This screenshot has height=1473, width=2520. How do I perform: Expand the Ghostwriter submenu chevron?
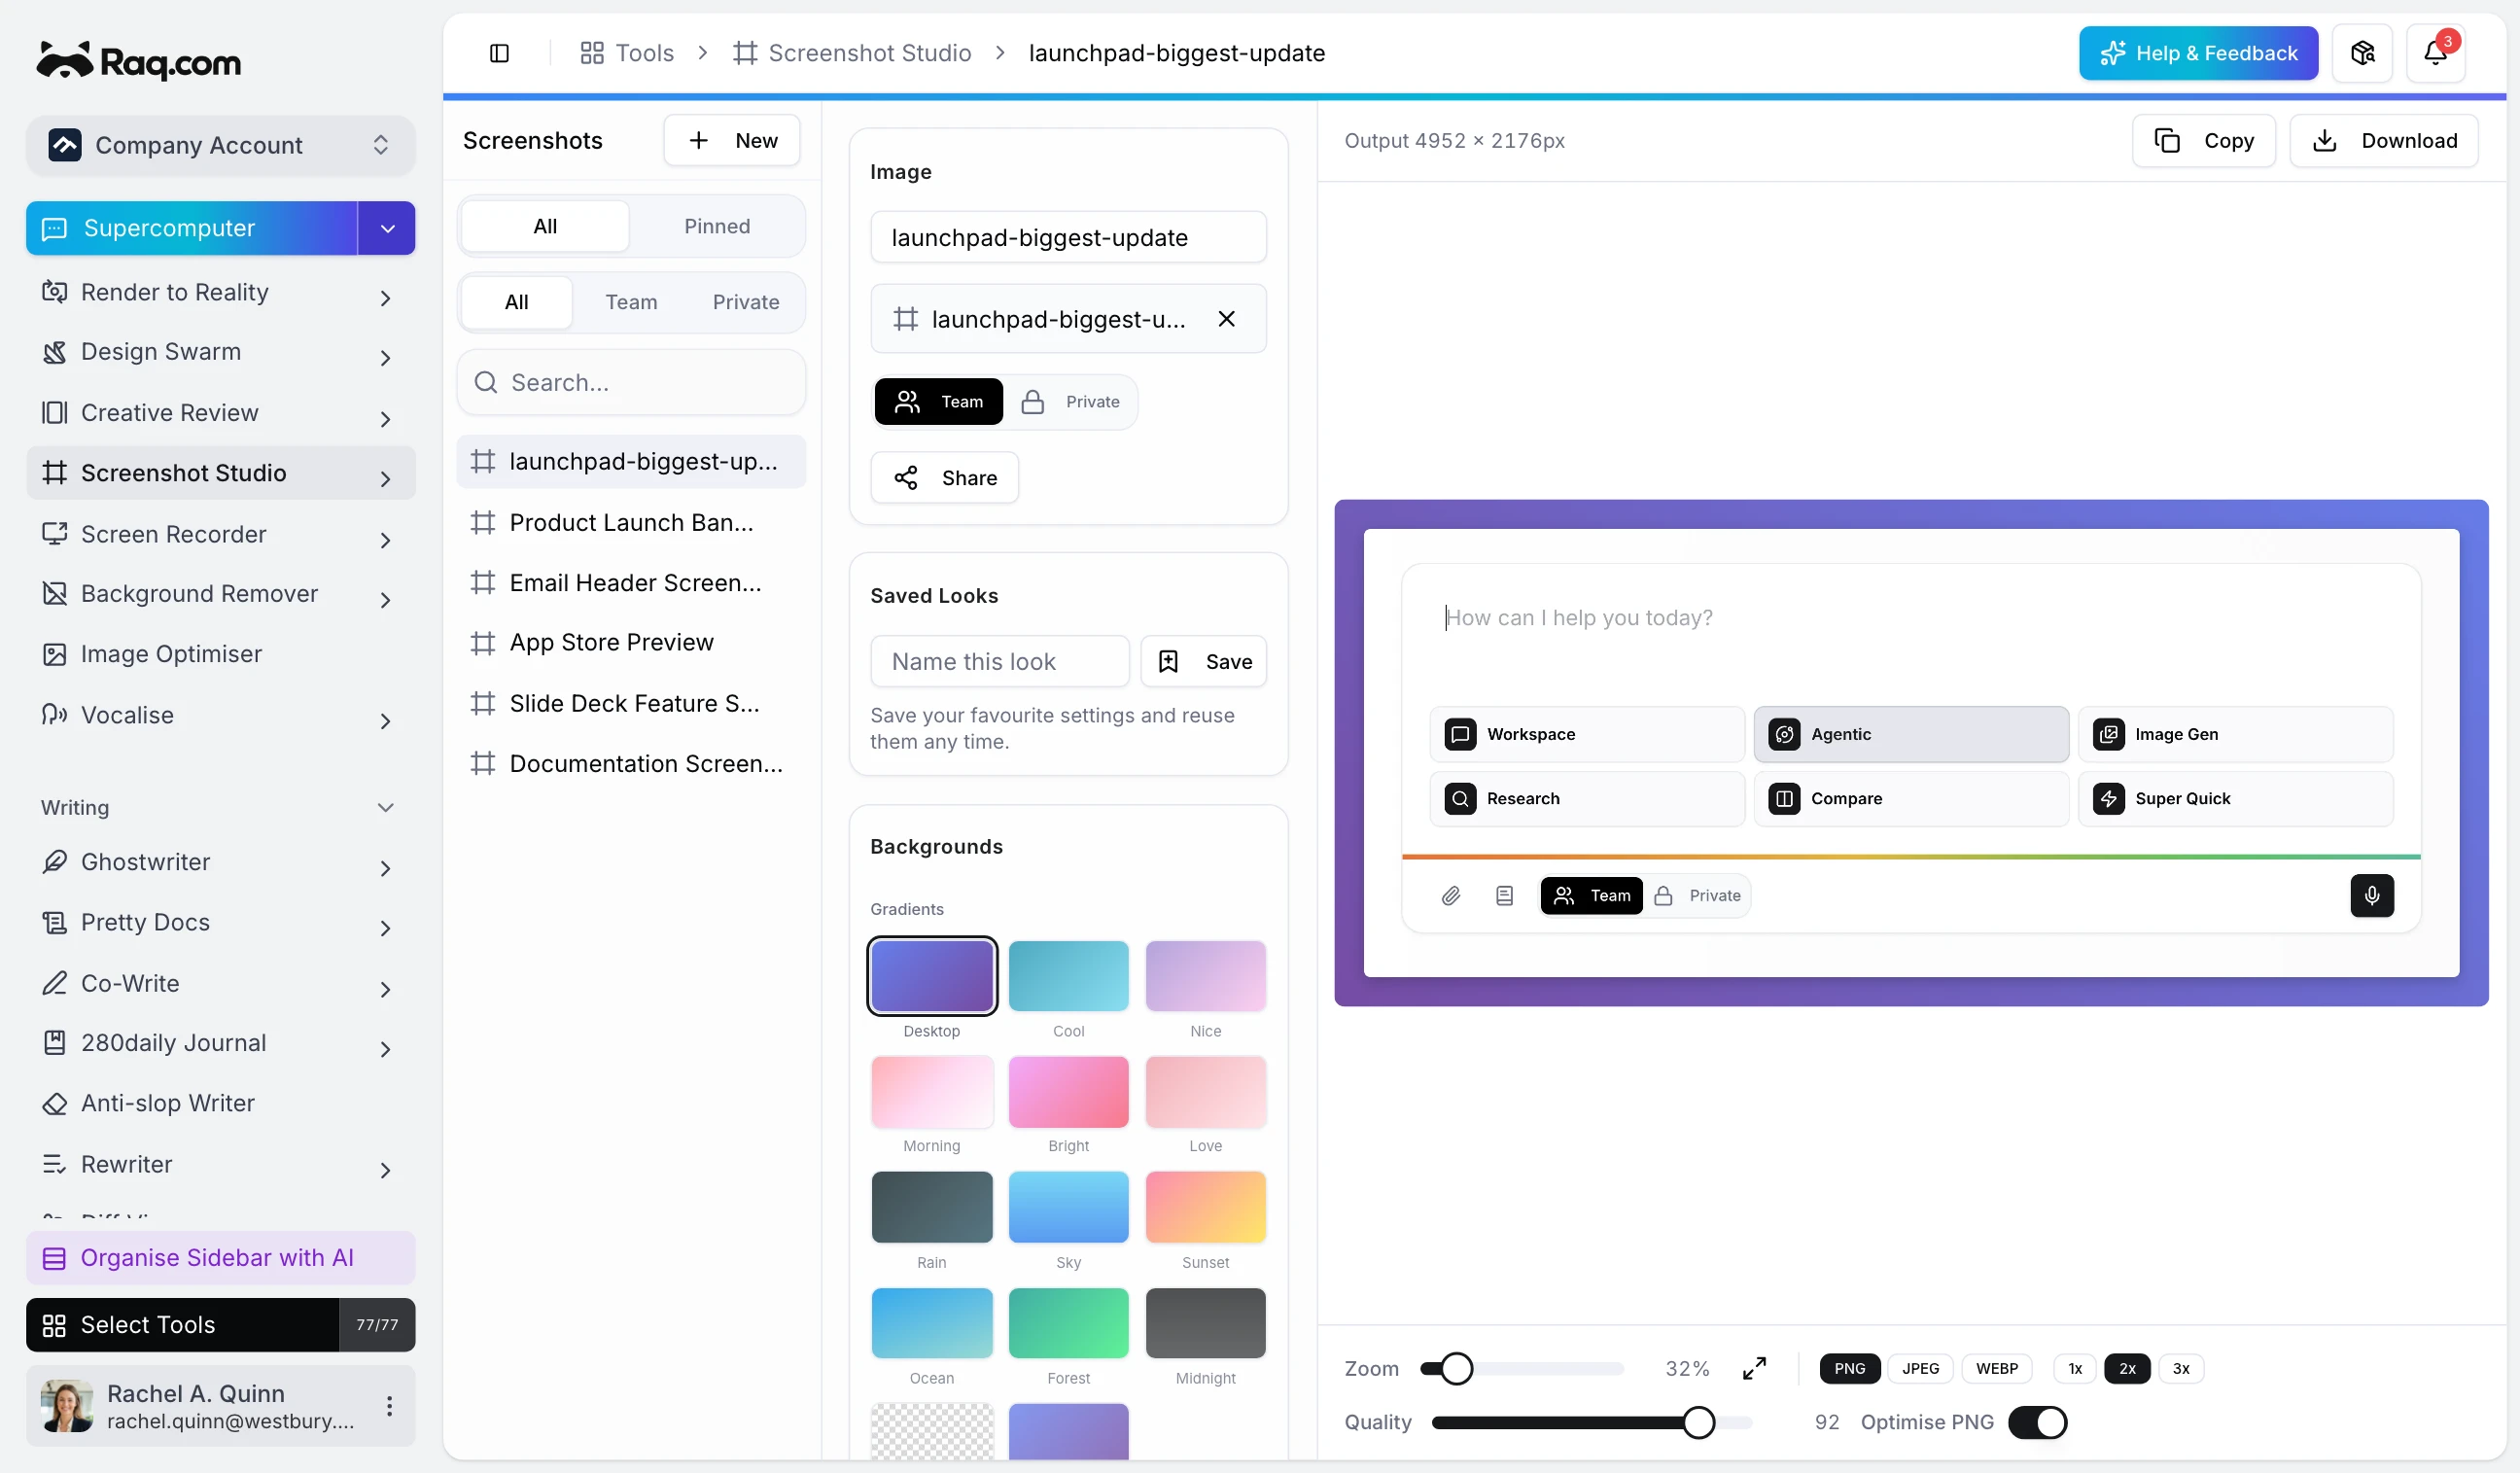[x=385, y=867]
